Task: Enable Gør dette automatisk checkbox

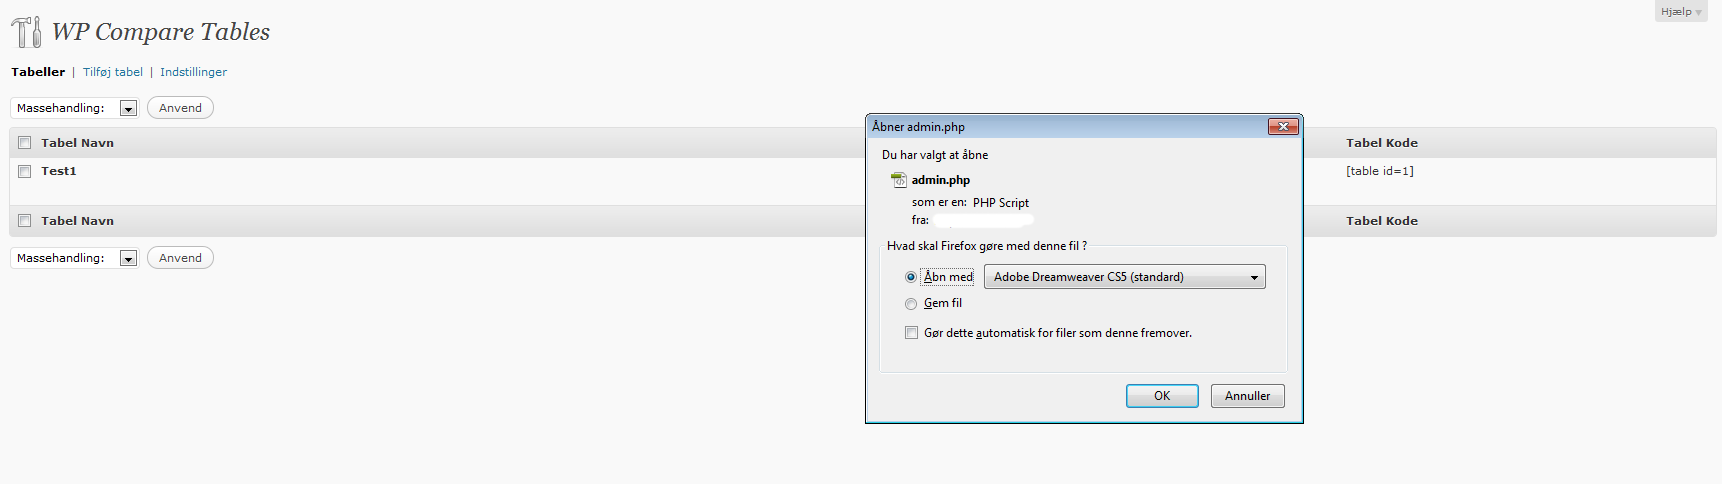Action: click(911, 333)
